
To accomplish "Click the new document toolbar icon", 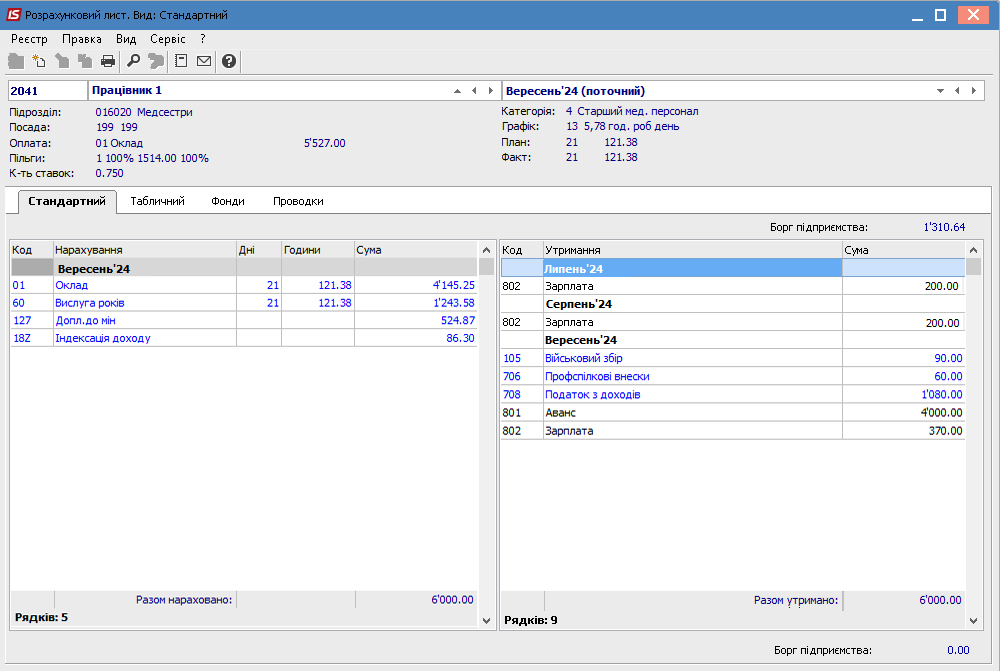I will [39, 61].
